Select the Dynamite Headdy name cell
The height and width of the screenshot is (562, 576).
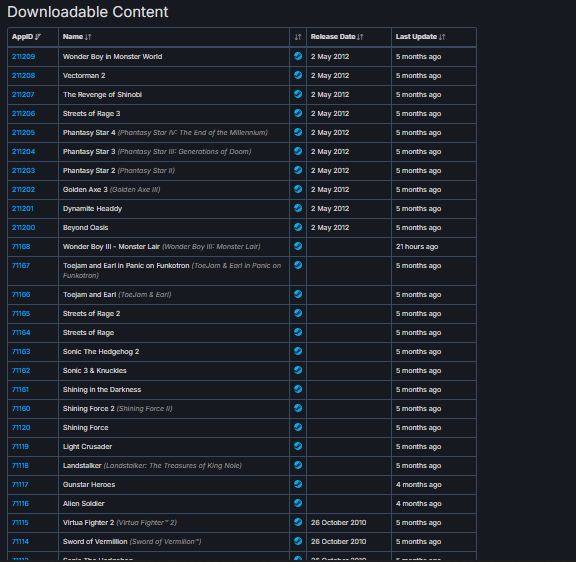point(174,209)
